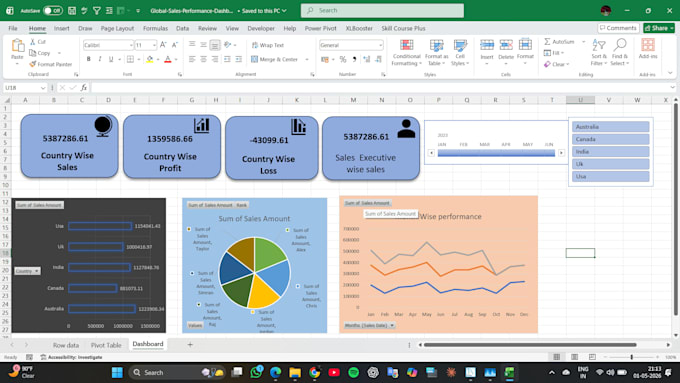This screenshot has width=680, height=383.
Task: Select Page Layout view in status bar
Action: (x=574, y=357)
